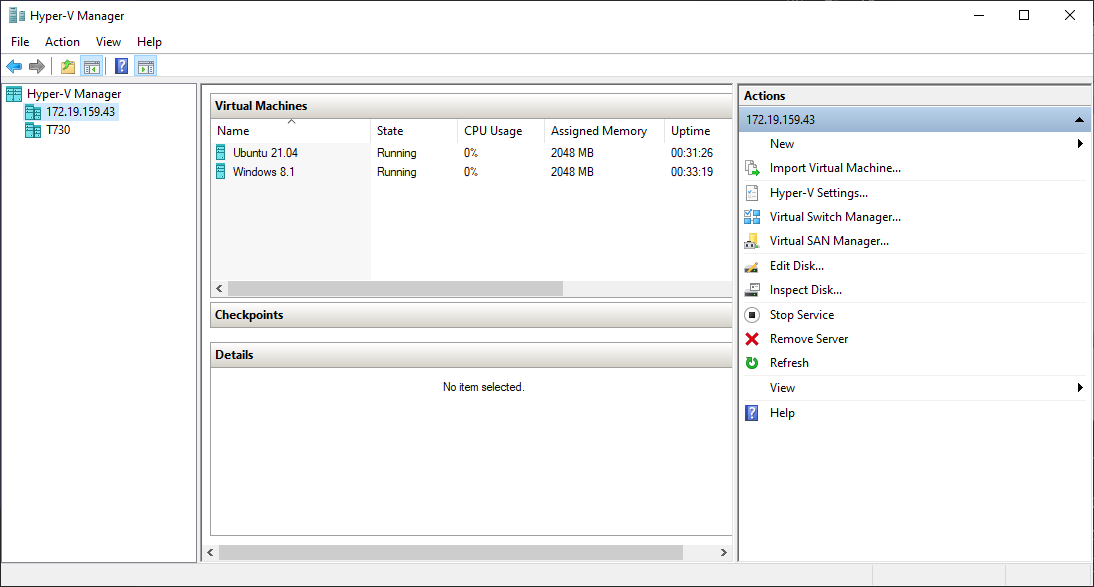Click the Virtual Machines list horizontal scrollbar thumb

[396, 288]
